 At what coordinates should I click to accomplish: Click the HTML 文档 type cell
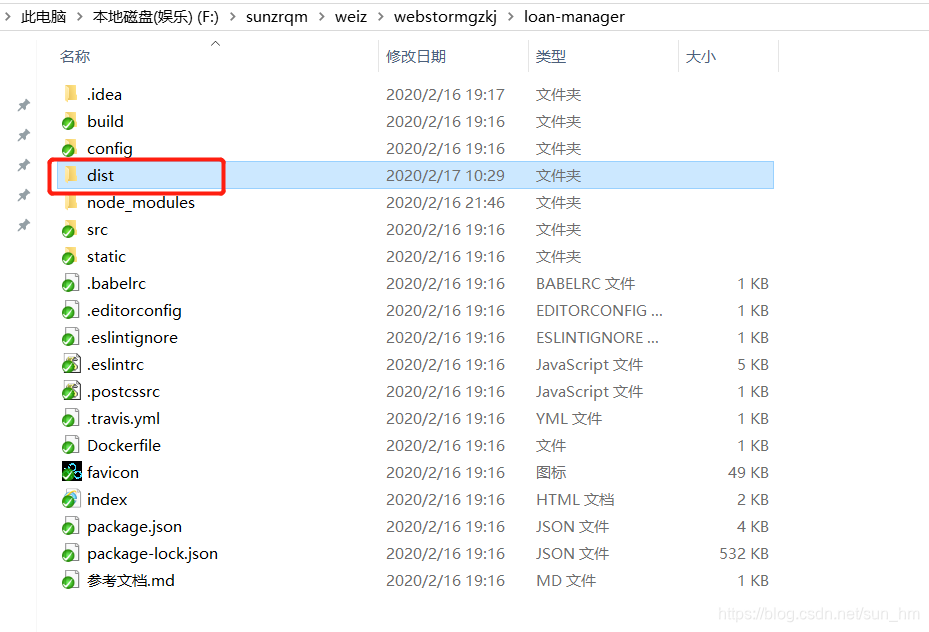point(575,500)
